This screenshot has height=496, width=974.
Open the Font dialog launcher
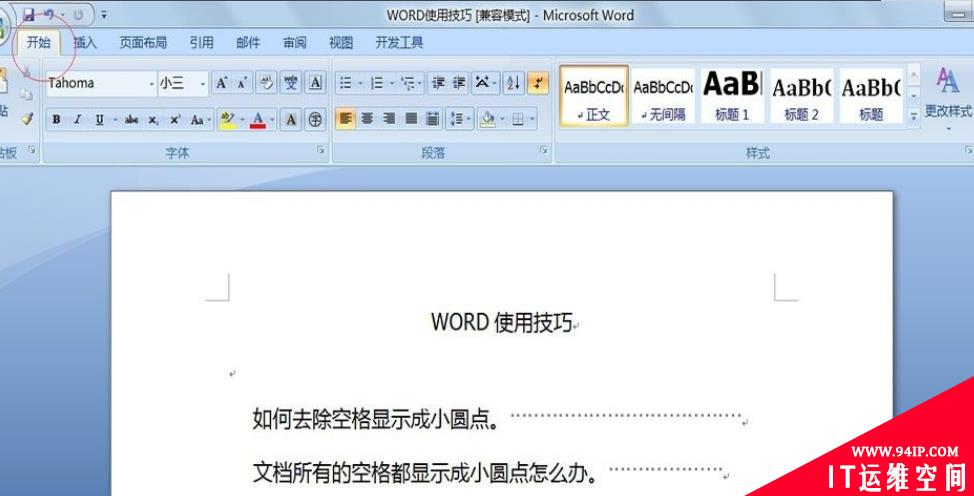(321, 150)
